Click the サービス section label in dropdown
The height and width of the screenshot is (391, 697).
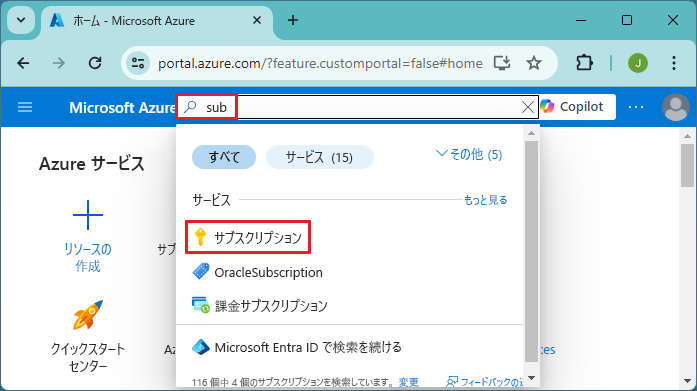[x=212, y=200]
